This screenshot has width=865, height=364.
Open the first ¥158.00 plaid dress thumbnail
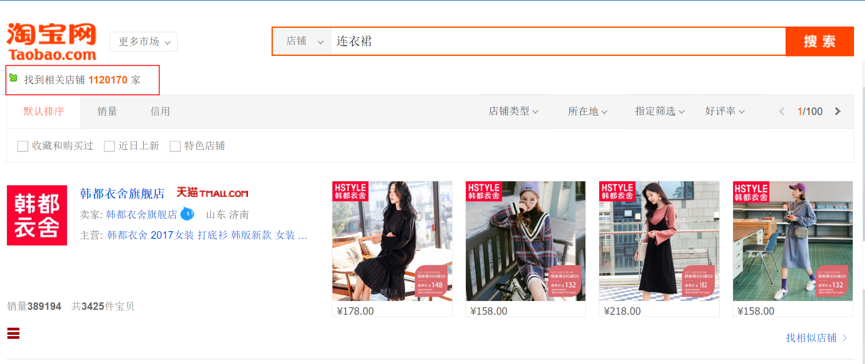[525, 241]
